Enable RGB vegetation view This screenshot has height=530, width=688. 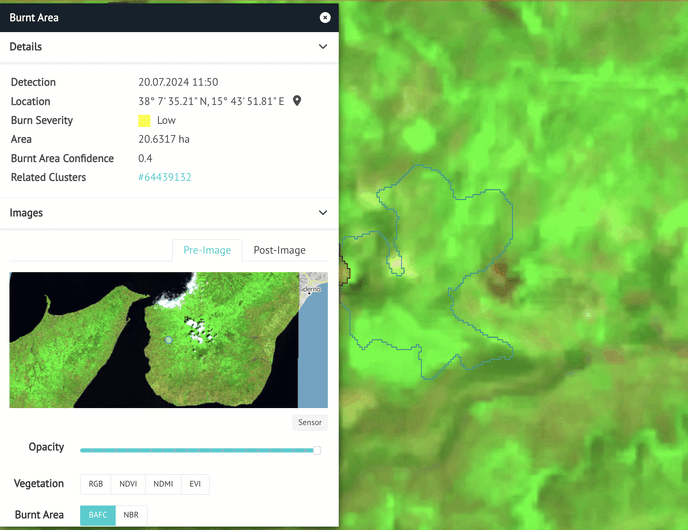click(96, 484)
